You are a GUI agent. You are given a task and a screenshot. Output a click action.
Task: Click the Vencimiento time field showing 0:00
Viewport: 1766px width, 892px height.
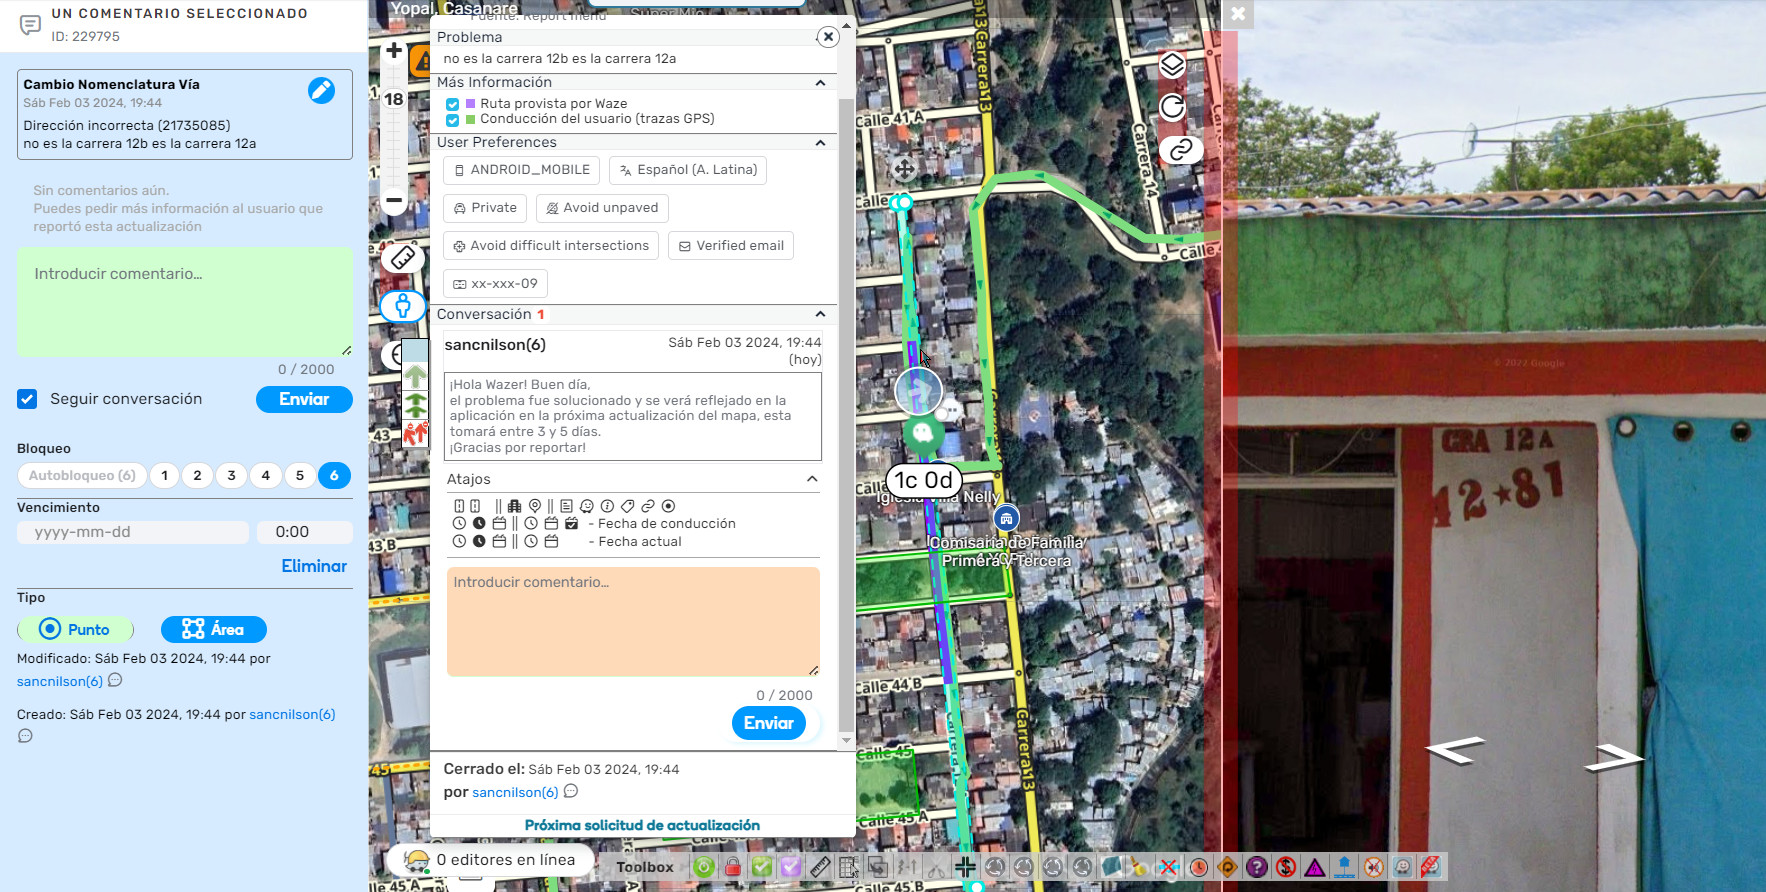304,532
